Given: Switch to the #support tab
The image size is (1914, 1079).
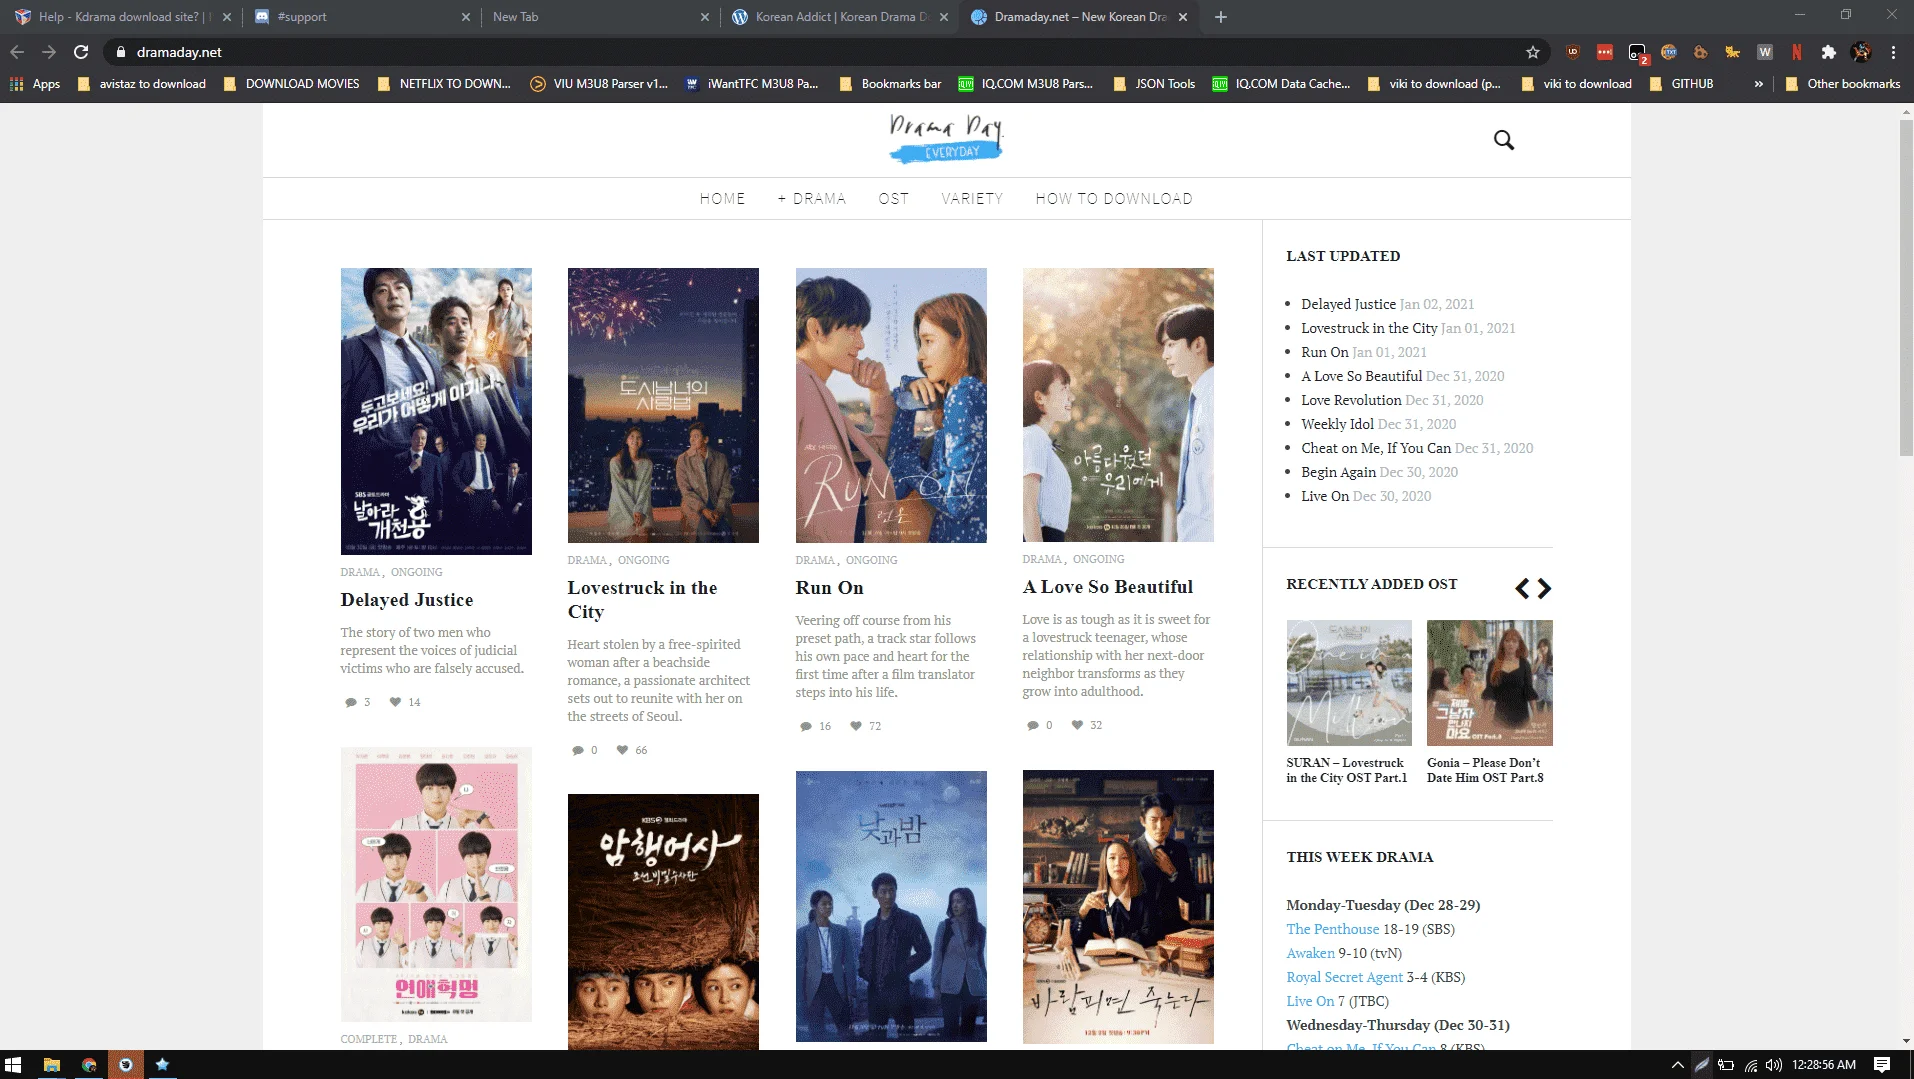Looking at the screenshot, I should tap(360, 17).
